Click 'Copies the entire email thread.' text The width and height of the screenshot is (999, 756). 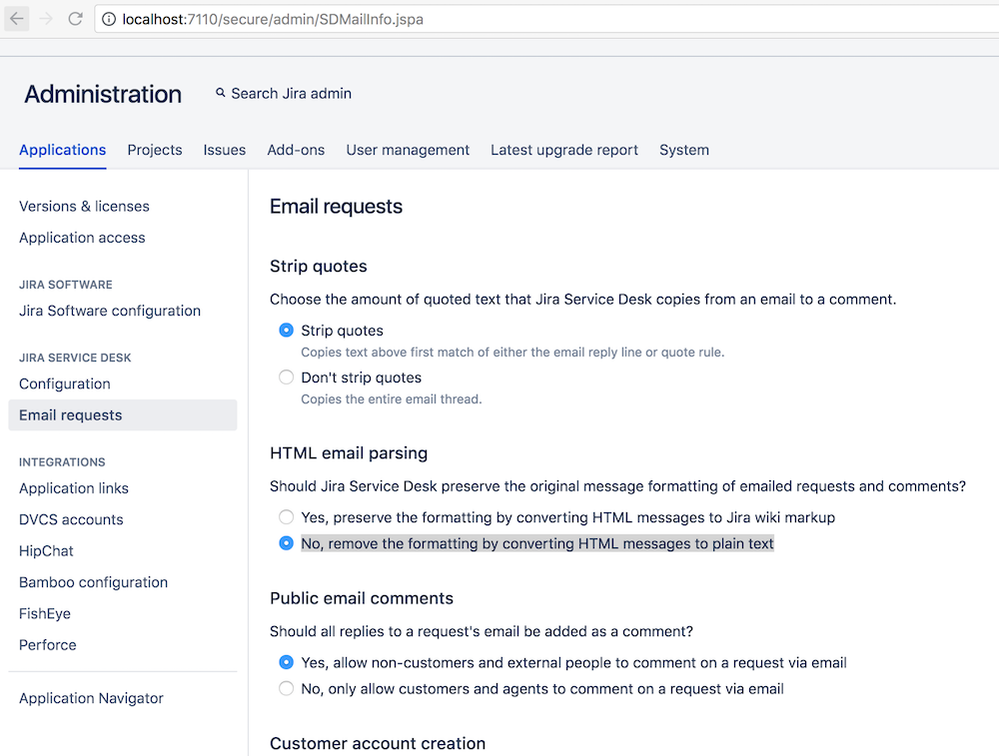[x=391, y=399]
